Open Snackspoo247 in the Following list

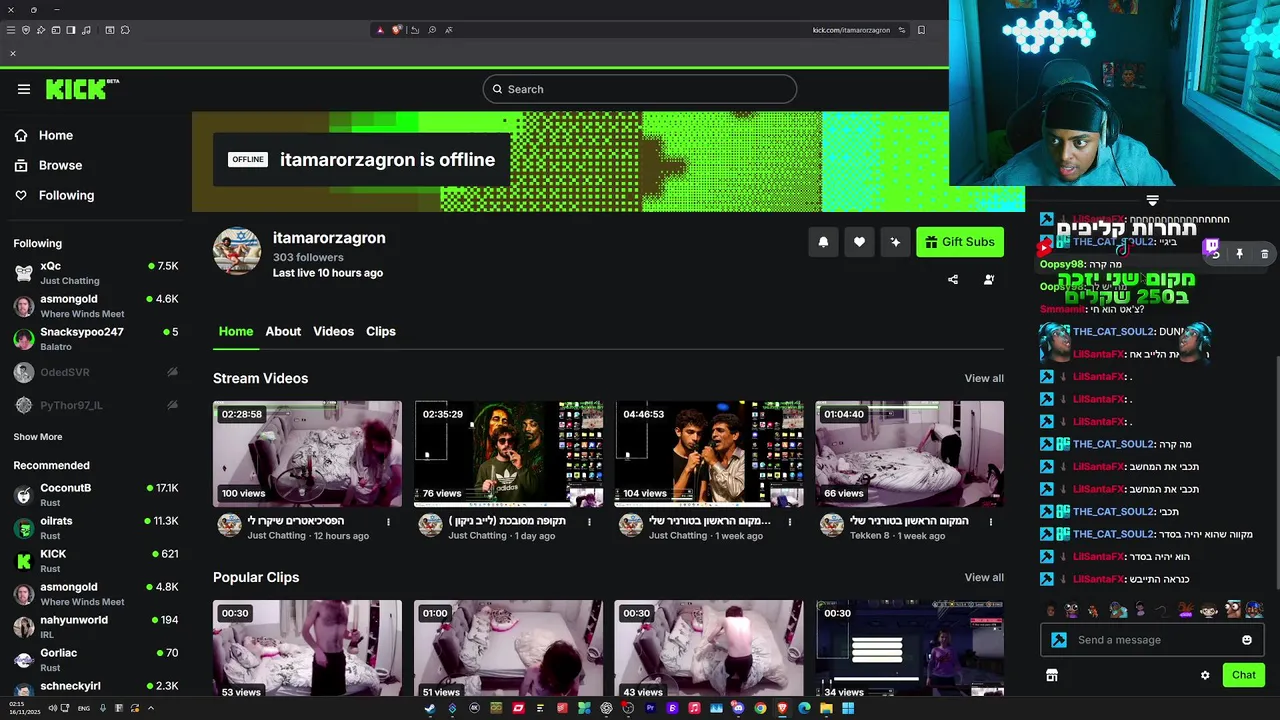tap(96, 339)
